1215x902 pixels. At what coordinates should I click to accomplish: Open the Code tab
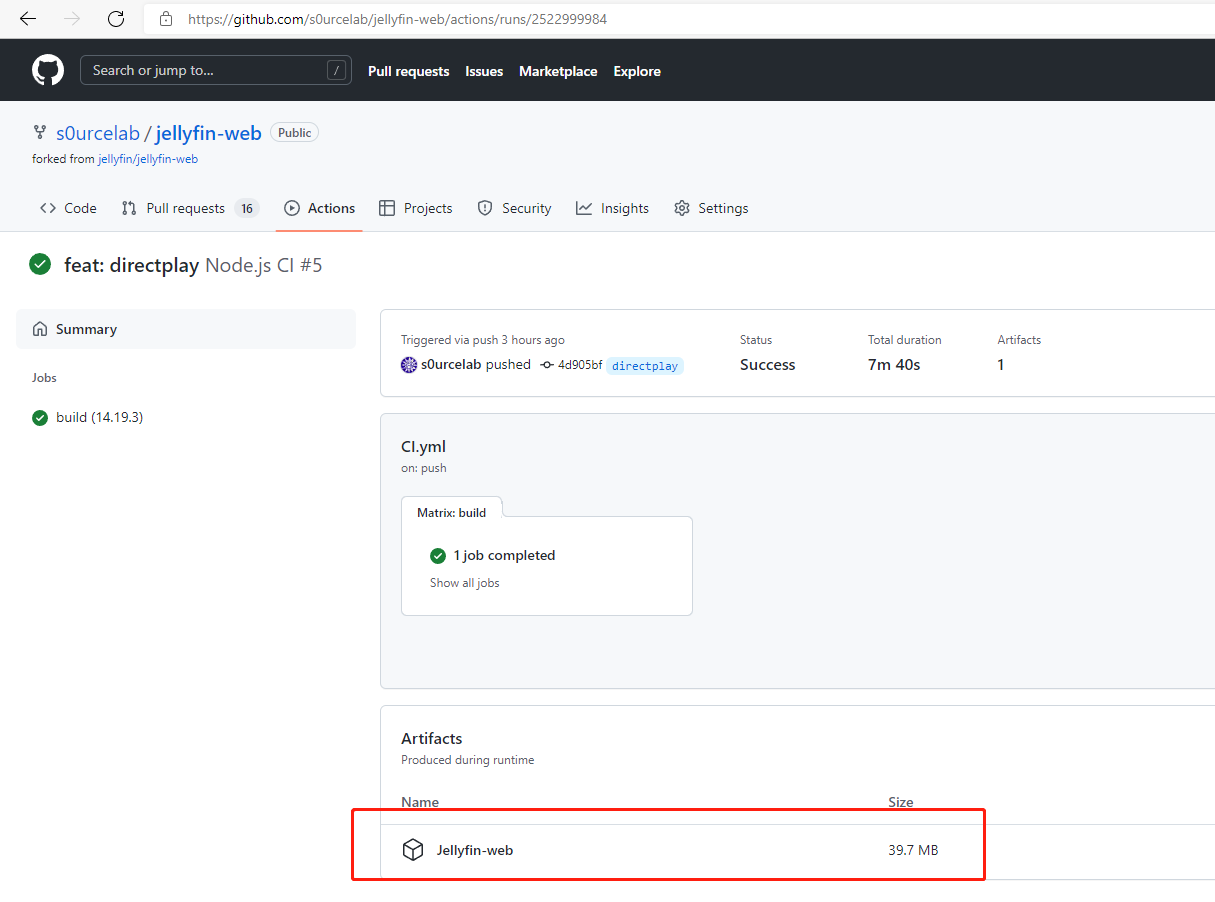pyautogui.click(x=69, y=208)
